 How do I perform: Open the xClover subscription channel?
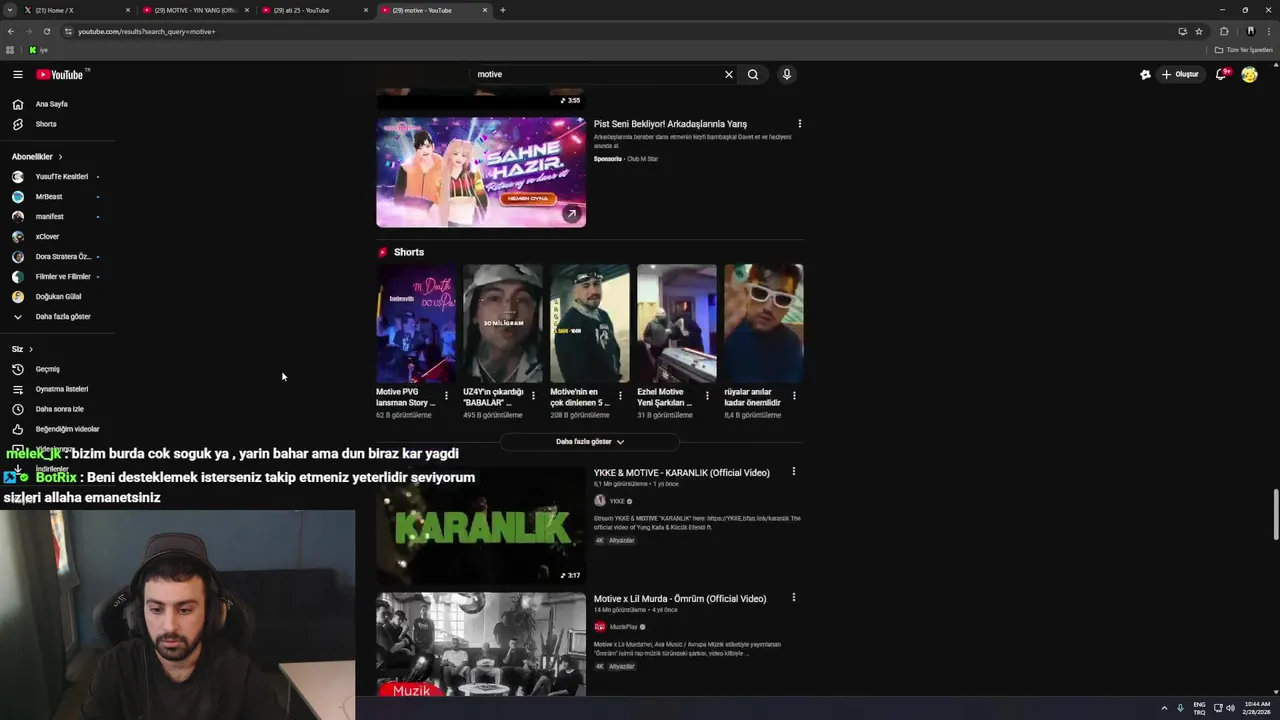point(47,236)
